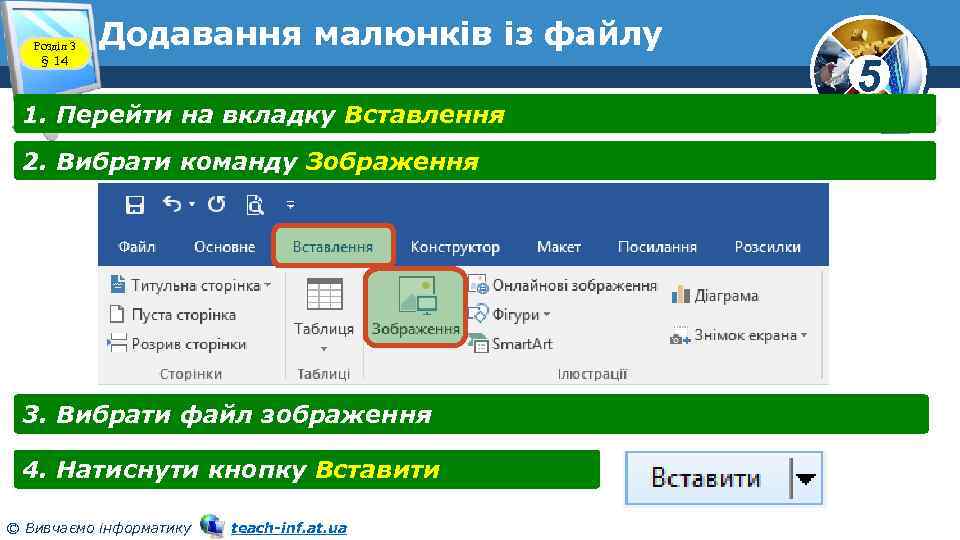Click the globe icon beside teach-inf.at.ua
This screenshot has height=540, width=960.
[x=212, y=526]
